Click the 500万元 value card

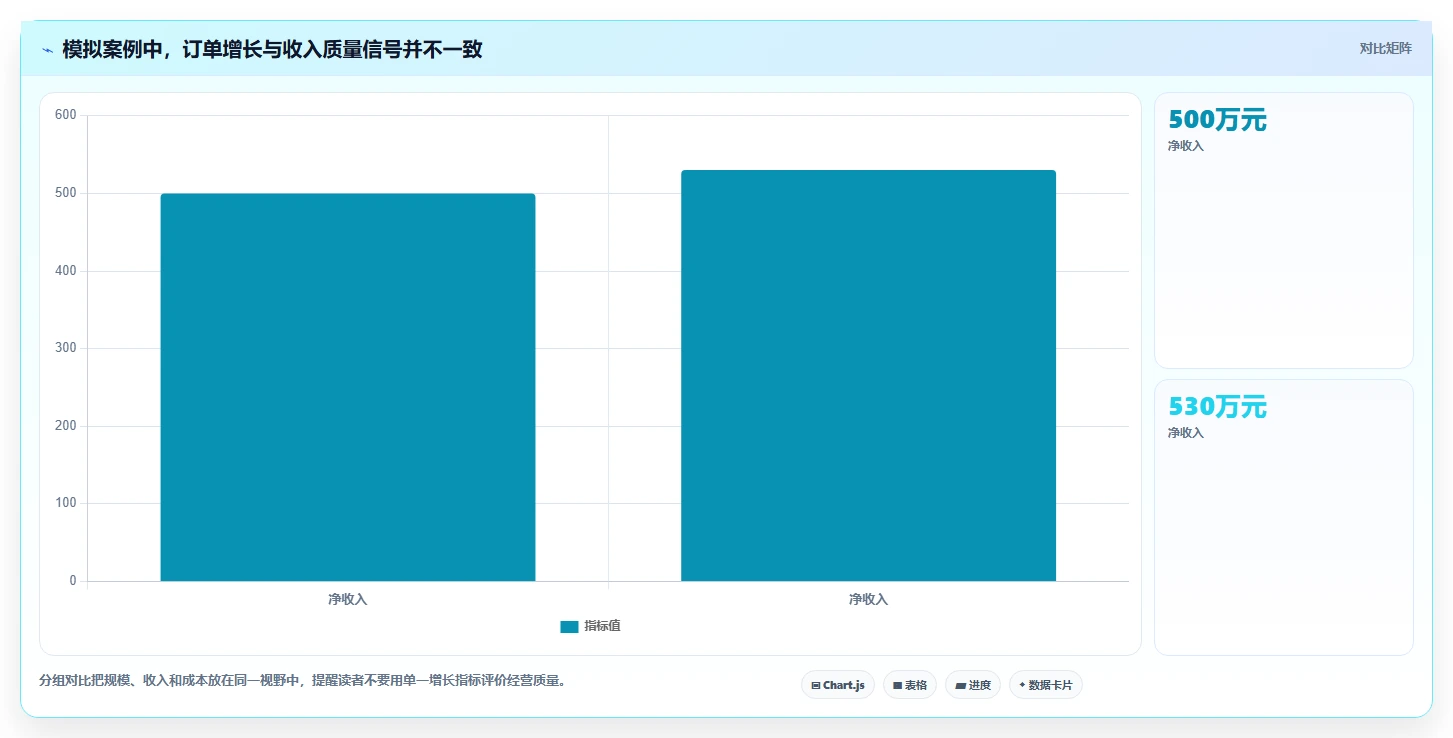point(1284,231)
